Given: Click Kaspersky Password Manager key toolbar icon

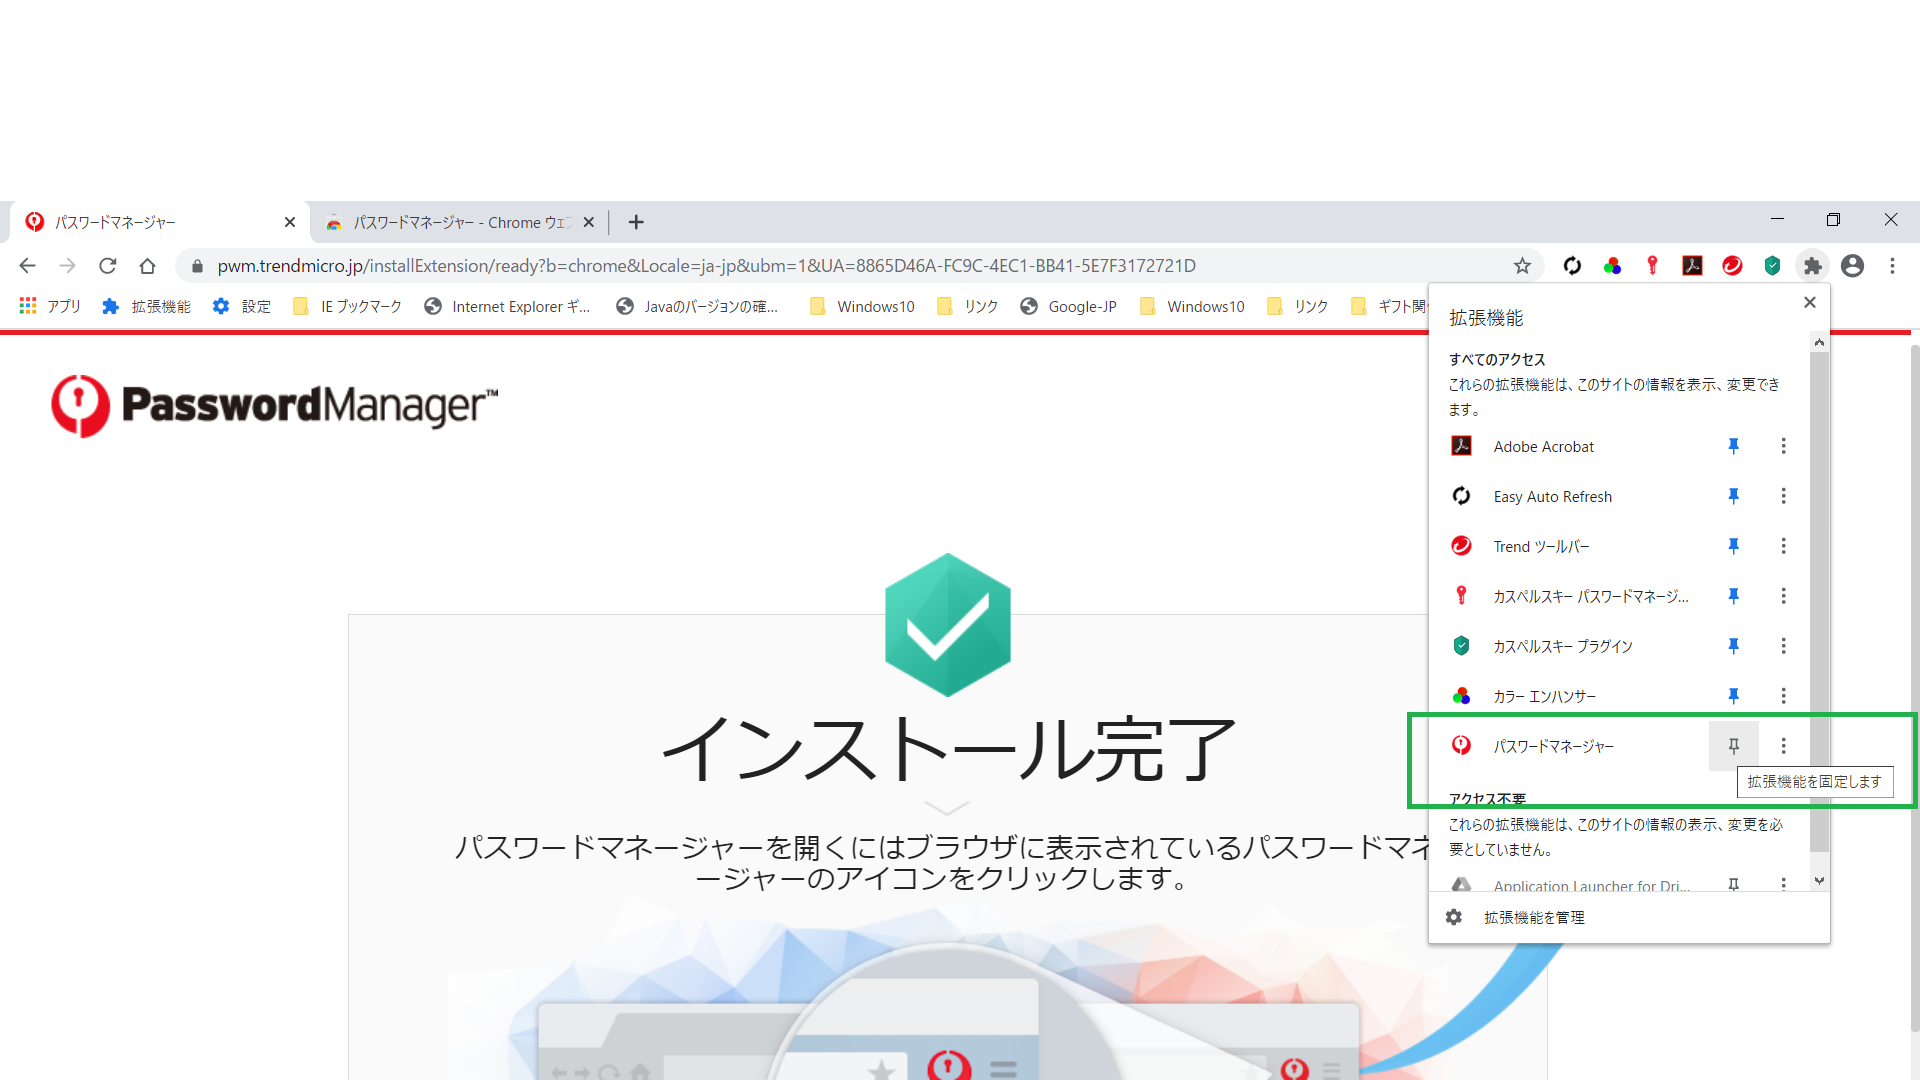Looking at the screenshot, I should 1652,266.
